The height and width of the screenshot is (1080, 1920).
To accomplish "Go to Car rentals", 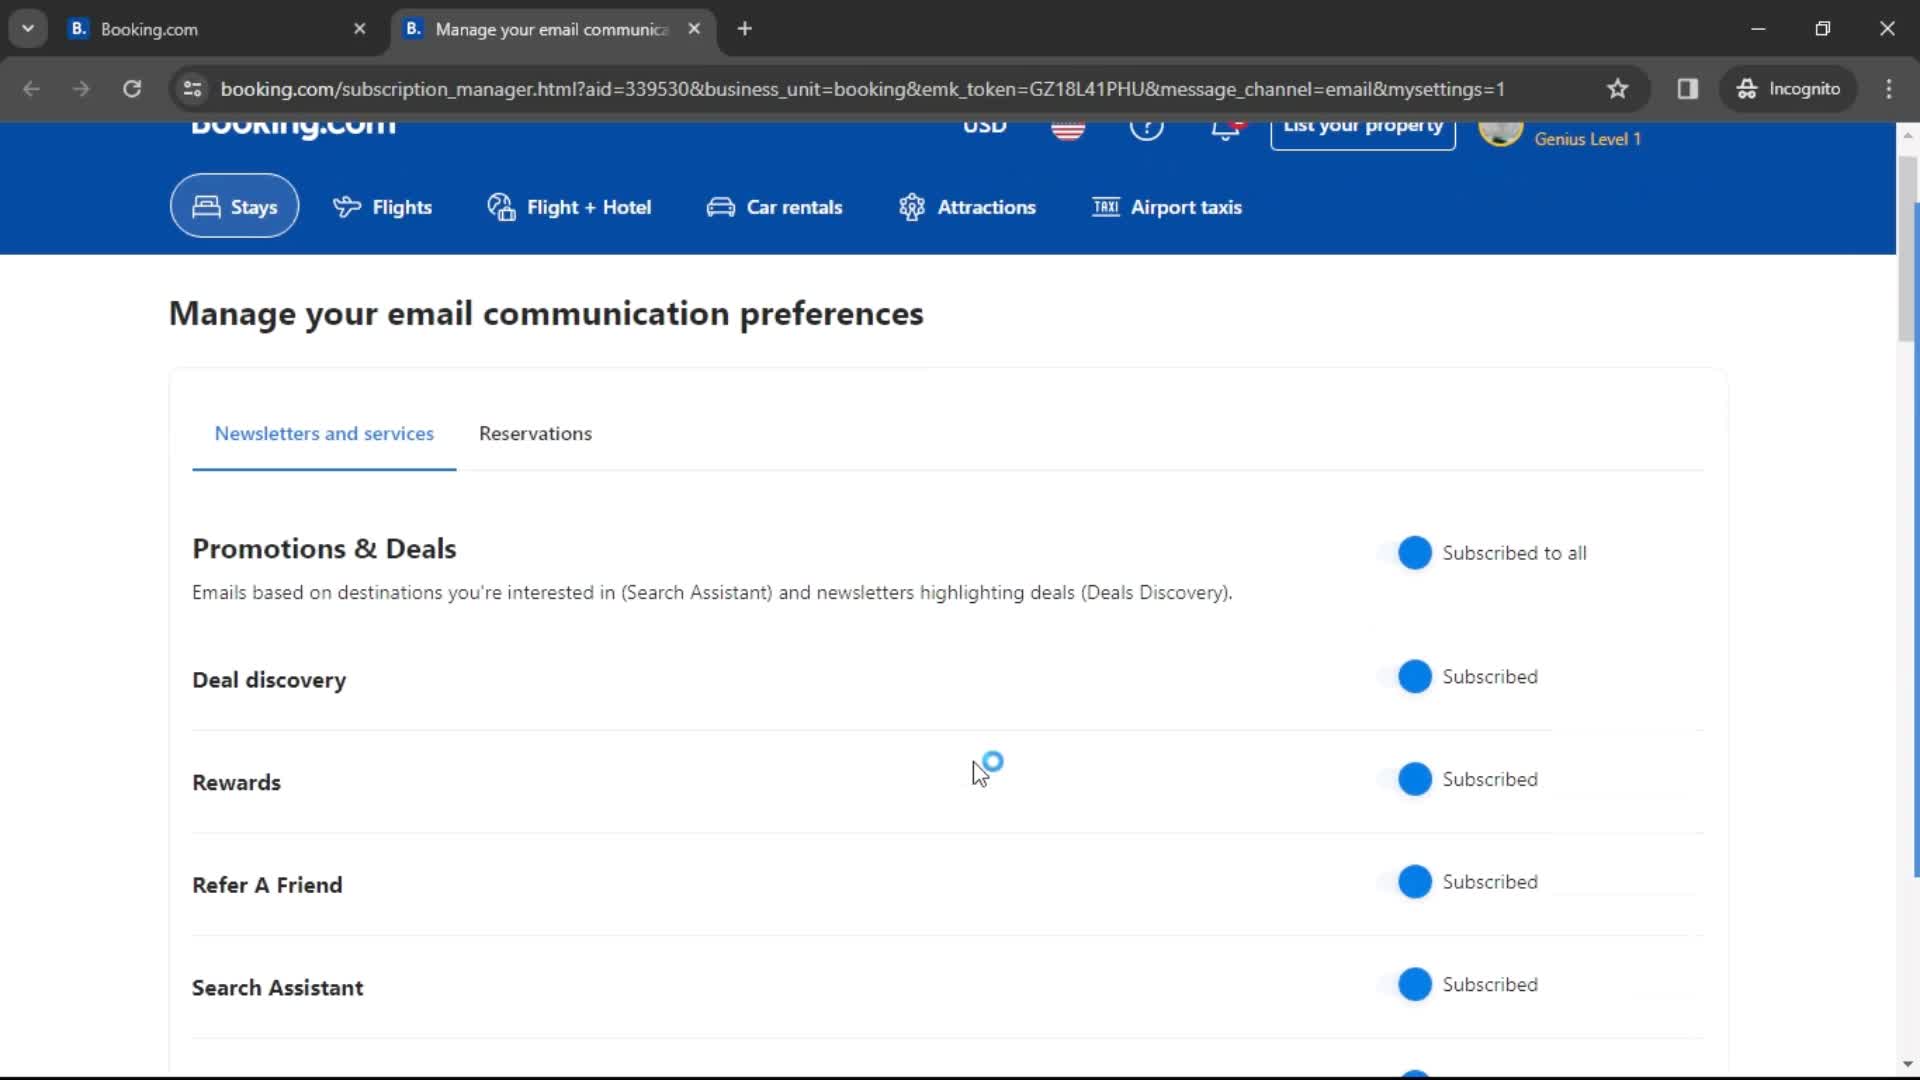I will (775, 207).
